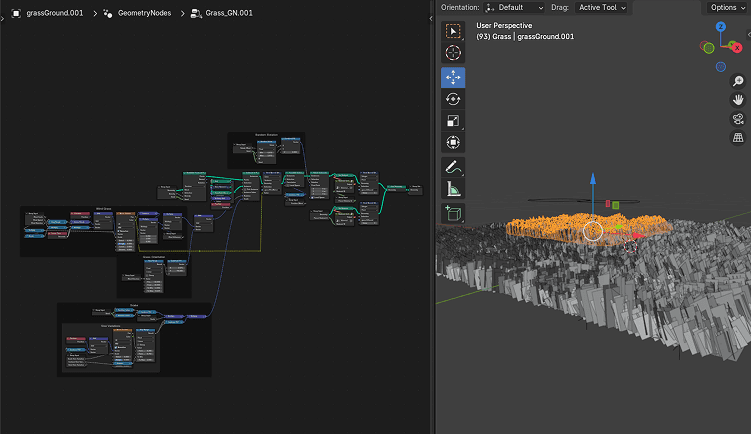Select the Move tool
751x434 pixels.
[453, 77]
